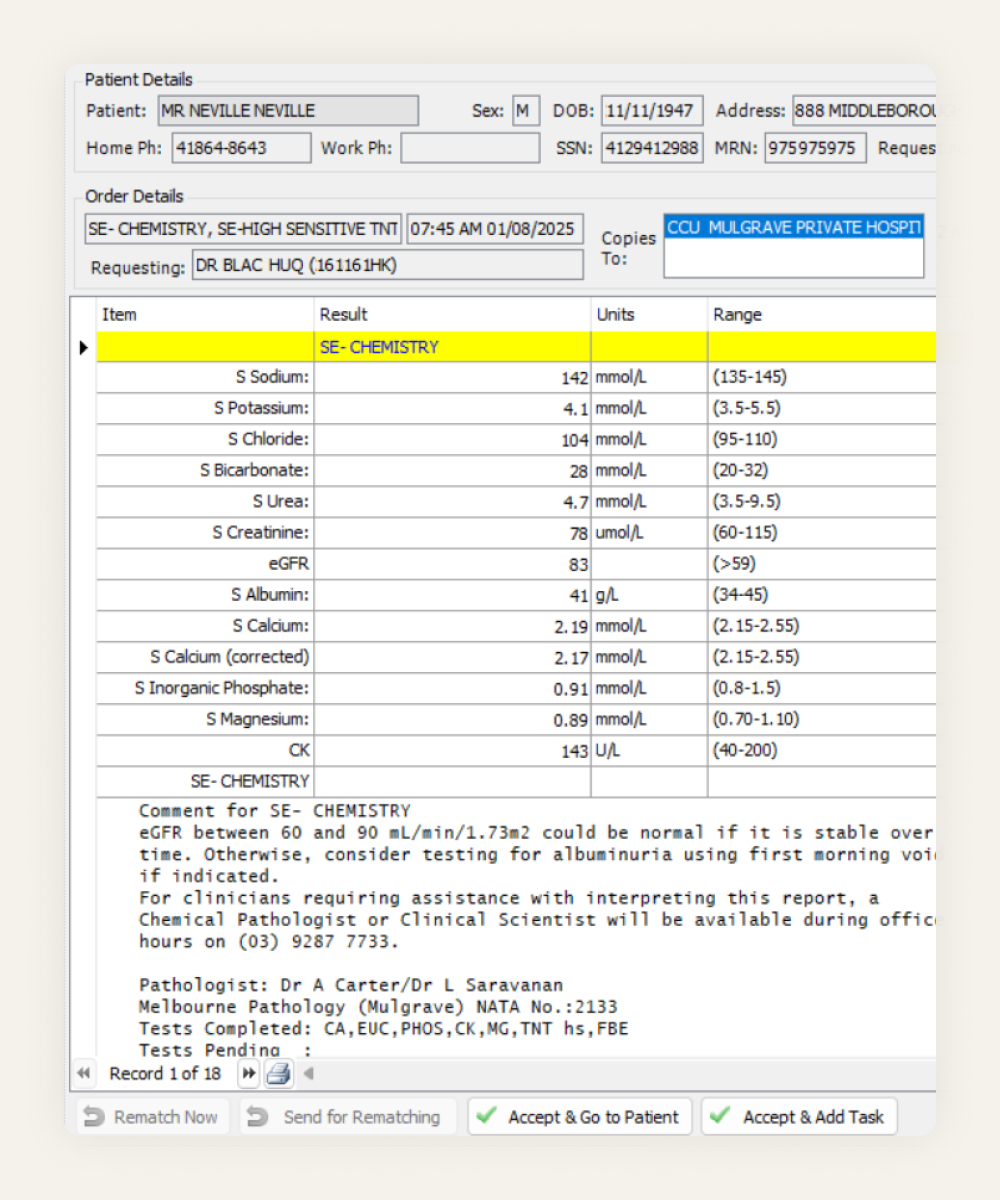The width and height of the screenshot is (1000, 1200).
Task: Select the S Urea row label
Action: [281, 501]
